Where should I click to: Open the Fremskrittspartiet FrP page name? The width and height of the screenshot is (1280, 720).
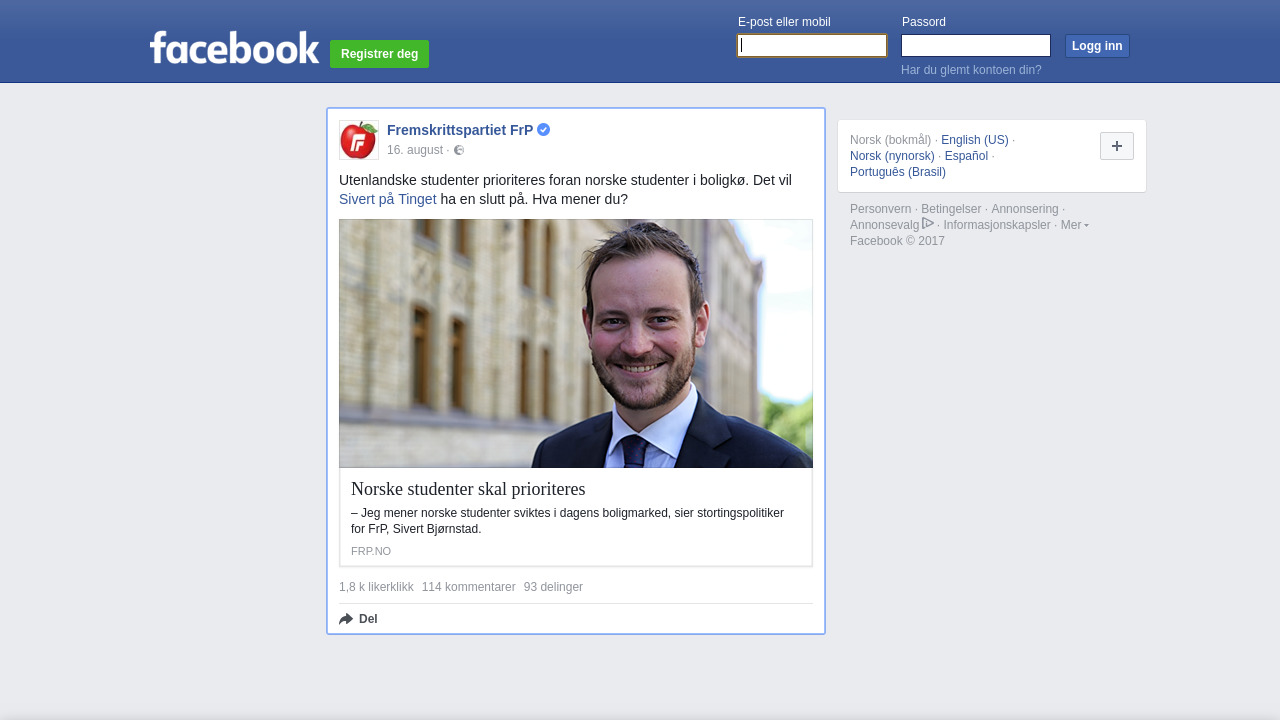pyautogui.click(x=460, y=130)
